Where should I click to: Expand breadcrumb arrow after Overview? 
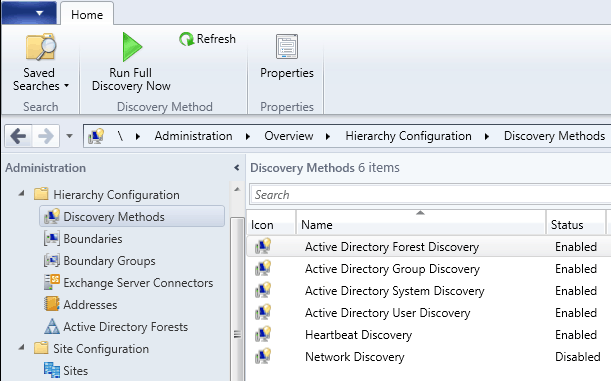[328, 136]
